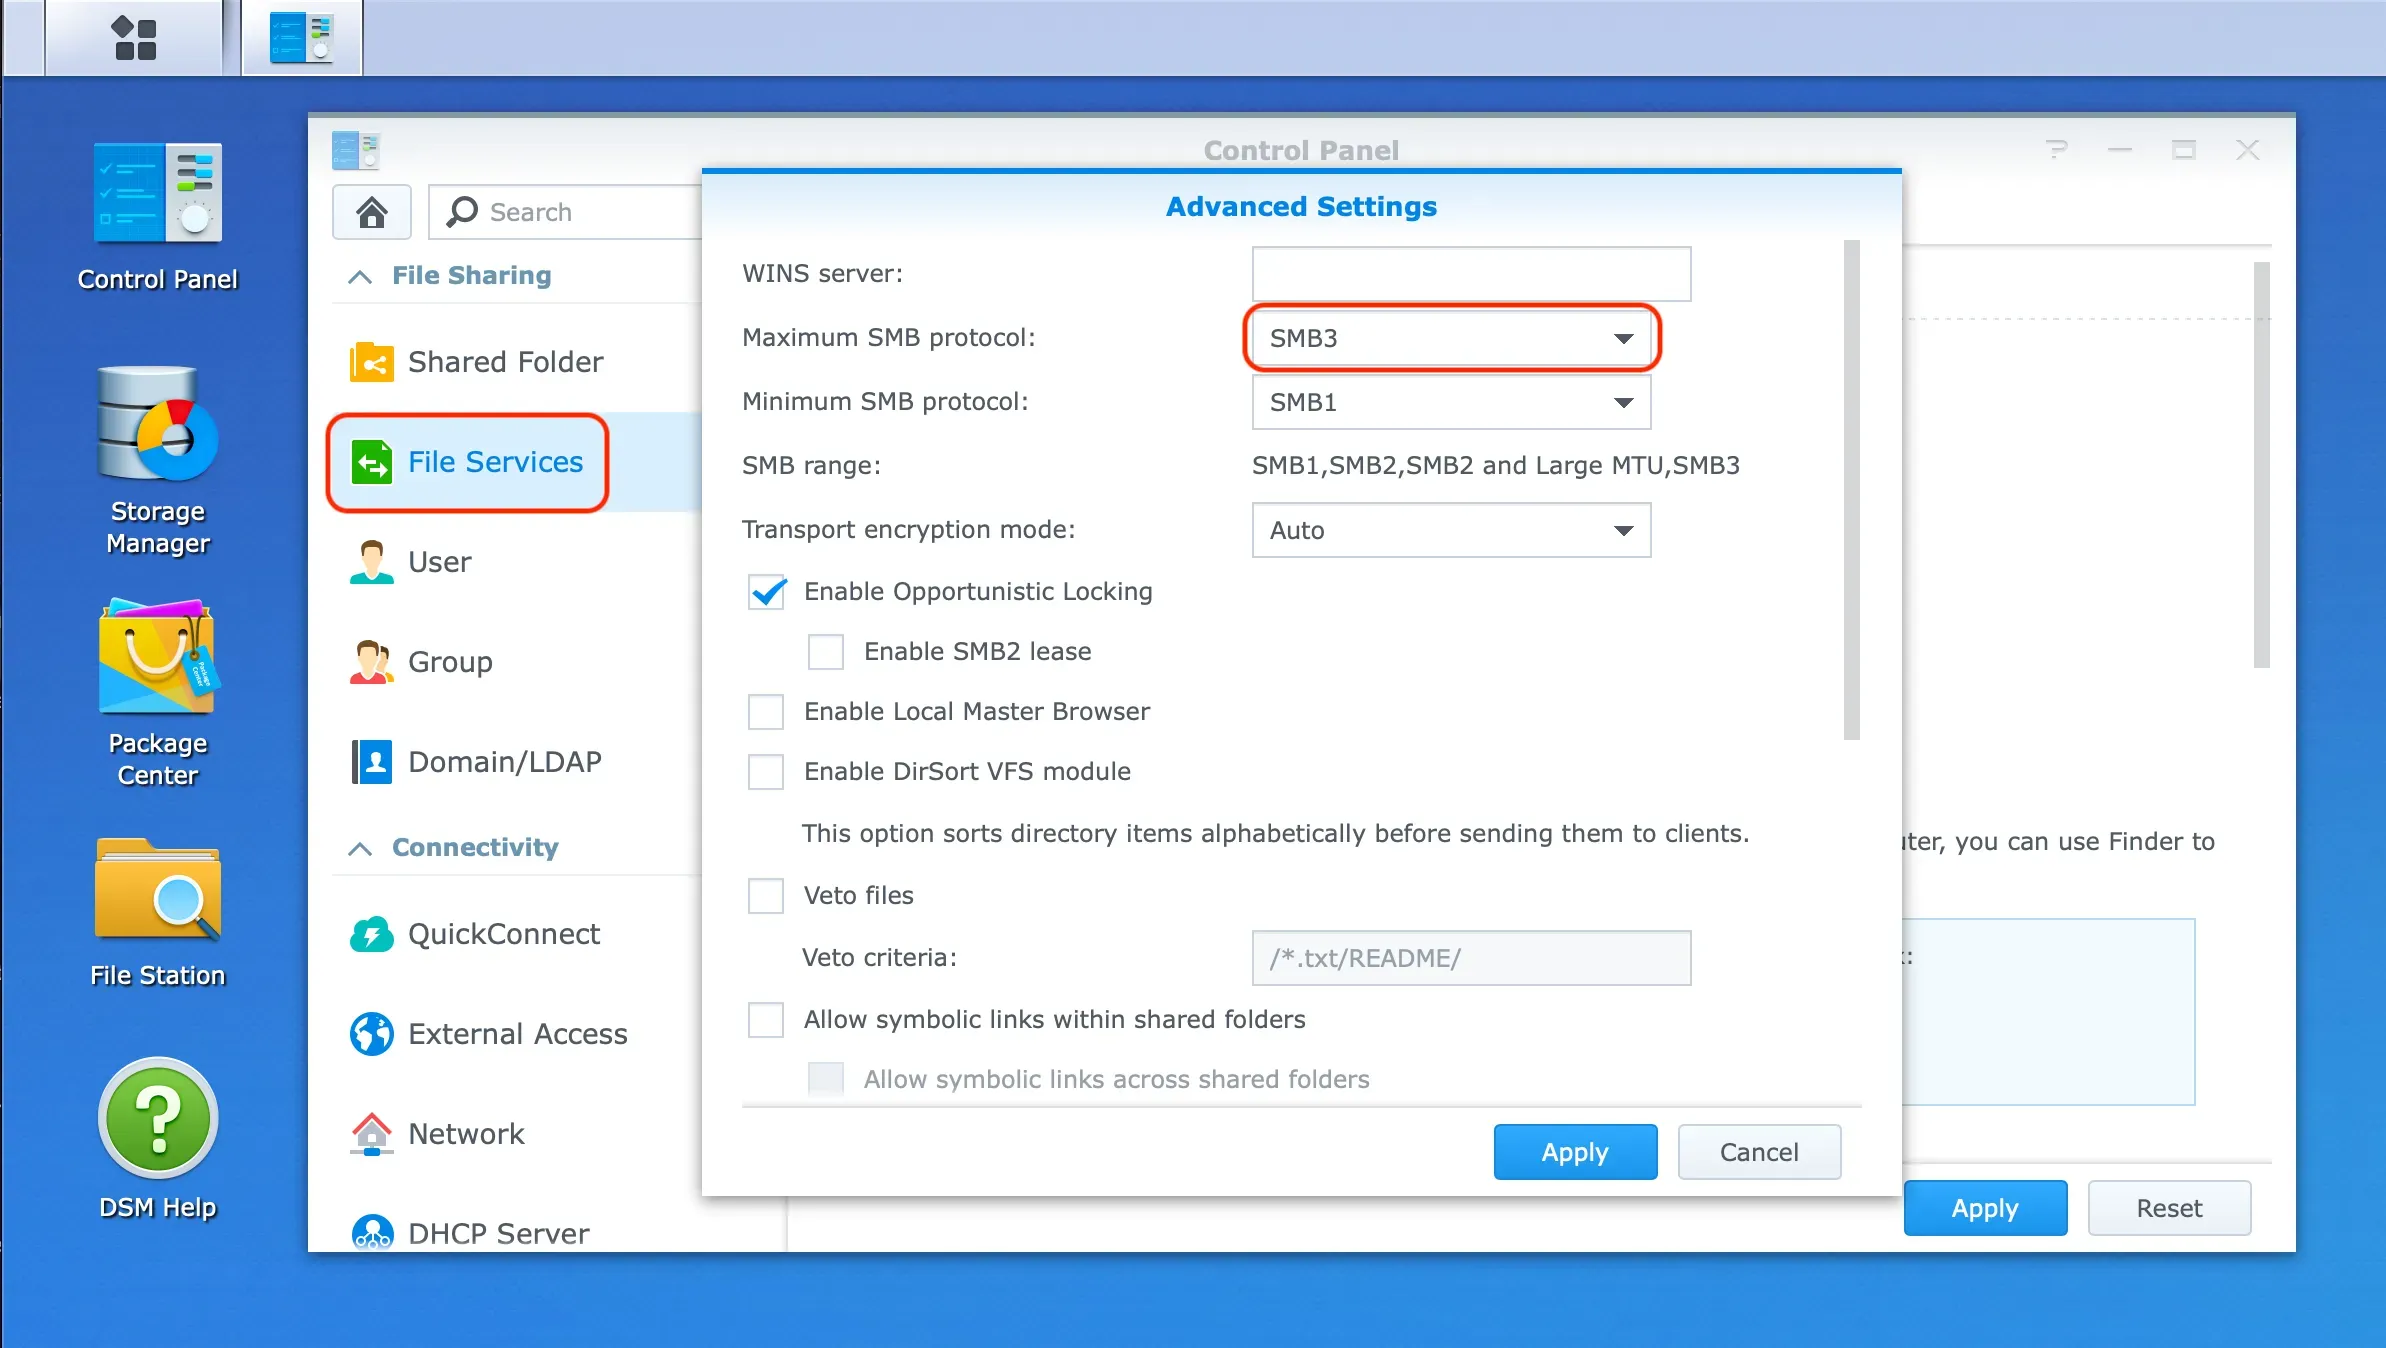Viewport: 2386px width, 1348px height.
Task: Open QuickConnect settings
Action: tap(503, 934)
